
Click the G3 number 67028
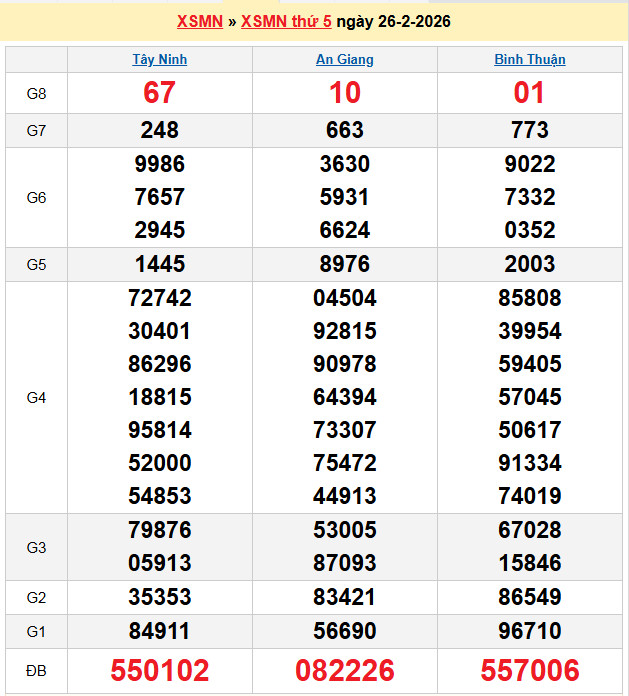click(530, 530)
